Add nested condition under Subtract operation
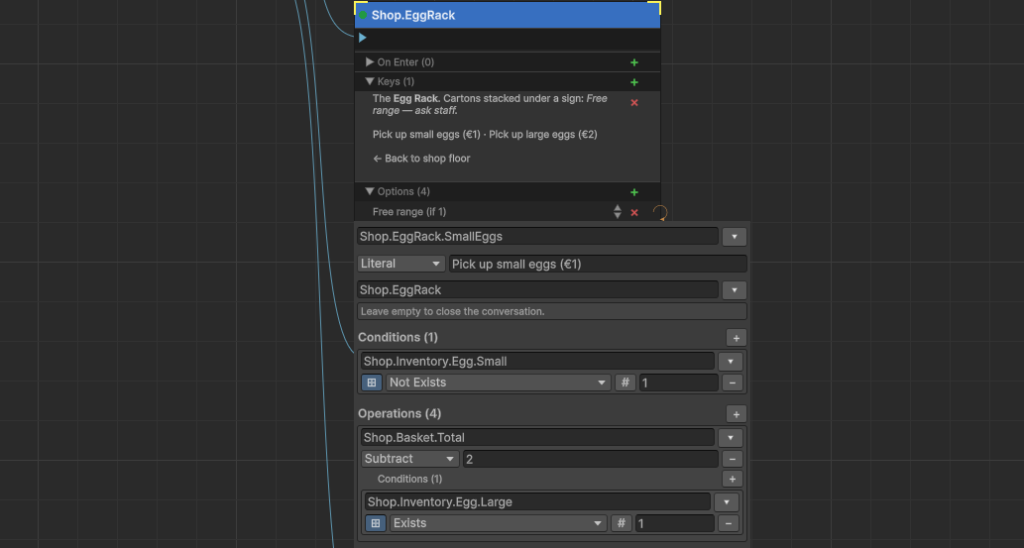The height and width of the screenshot is (548, 1024). (x=732, y=479)
